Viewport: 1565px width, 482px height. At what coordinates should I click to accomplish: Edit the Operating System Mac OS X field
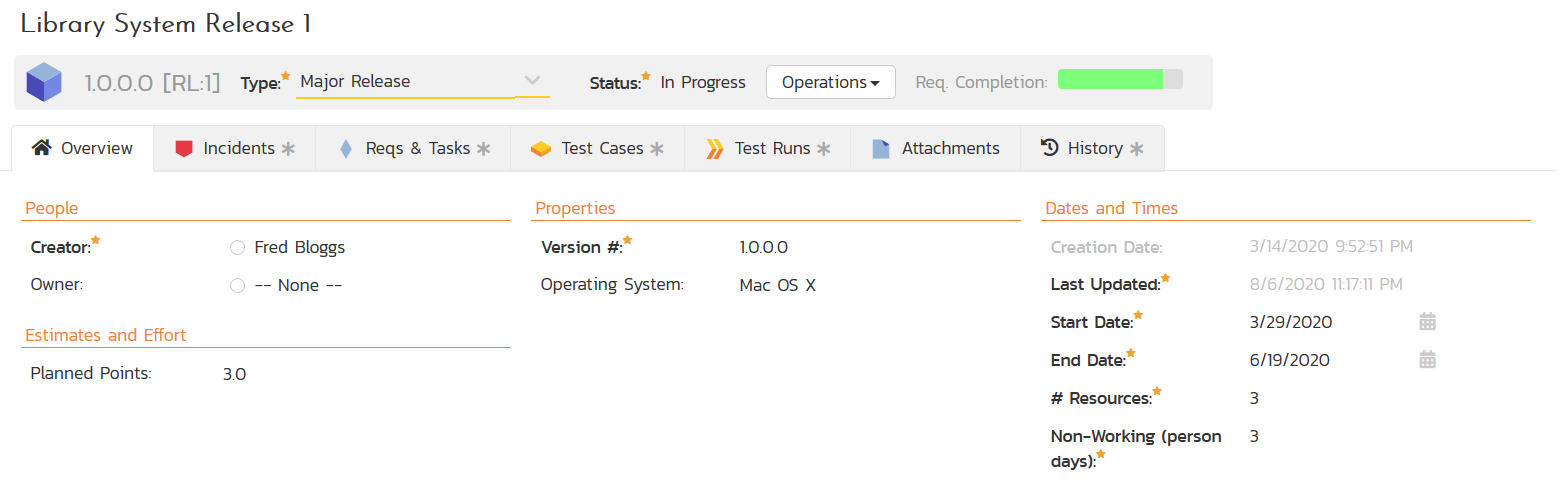pos(777,285)
